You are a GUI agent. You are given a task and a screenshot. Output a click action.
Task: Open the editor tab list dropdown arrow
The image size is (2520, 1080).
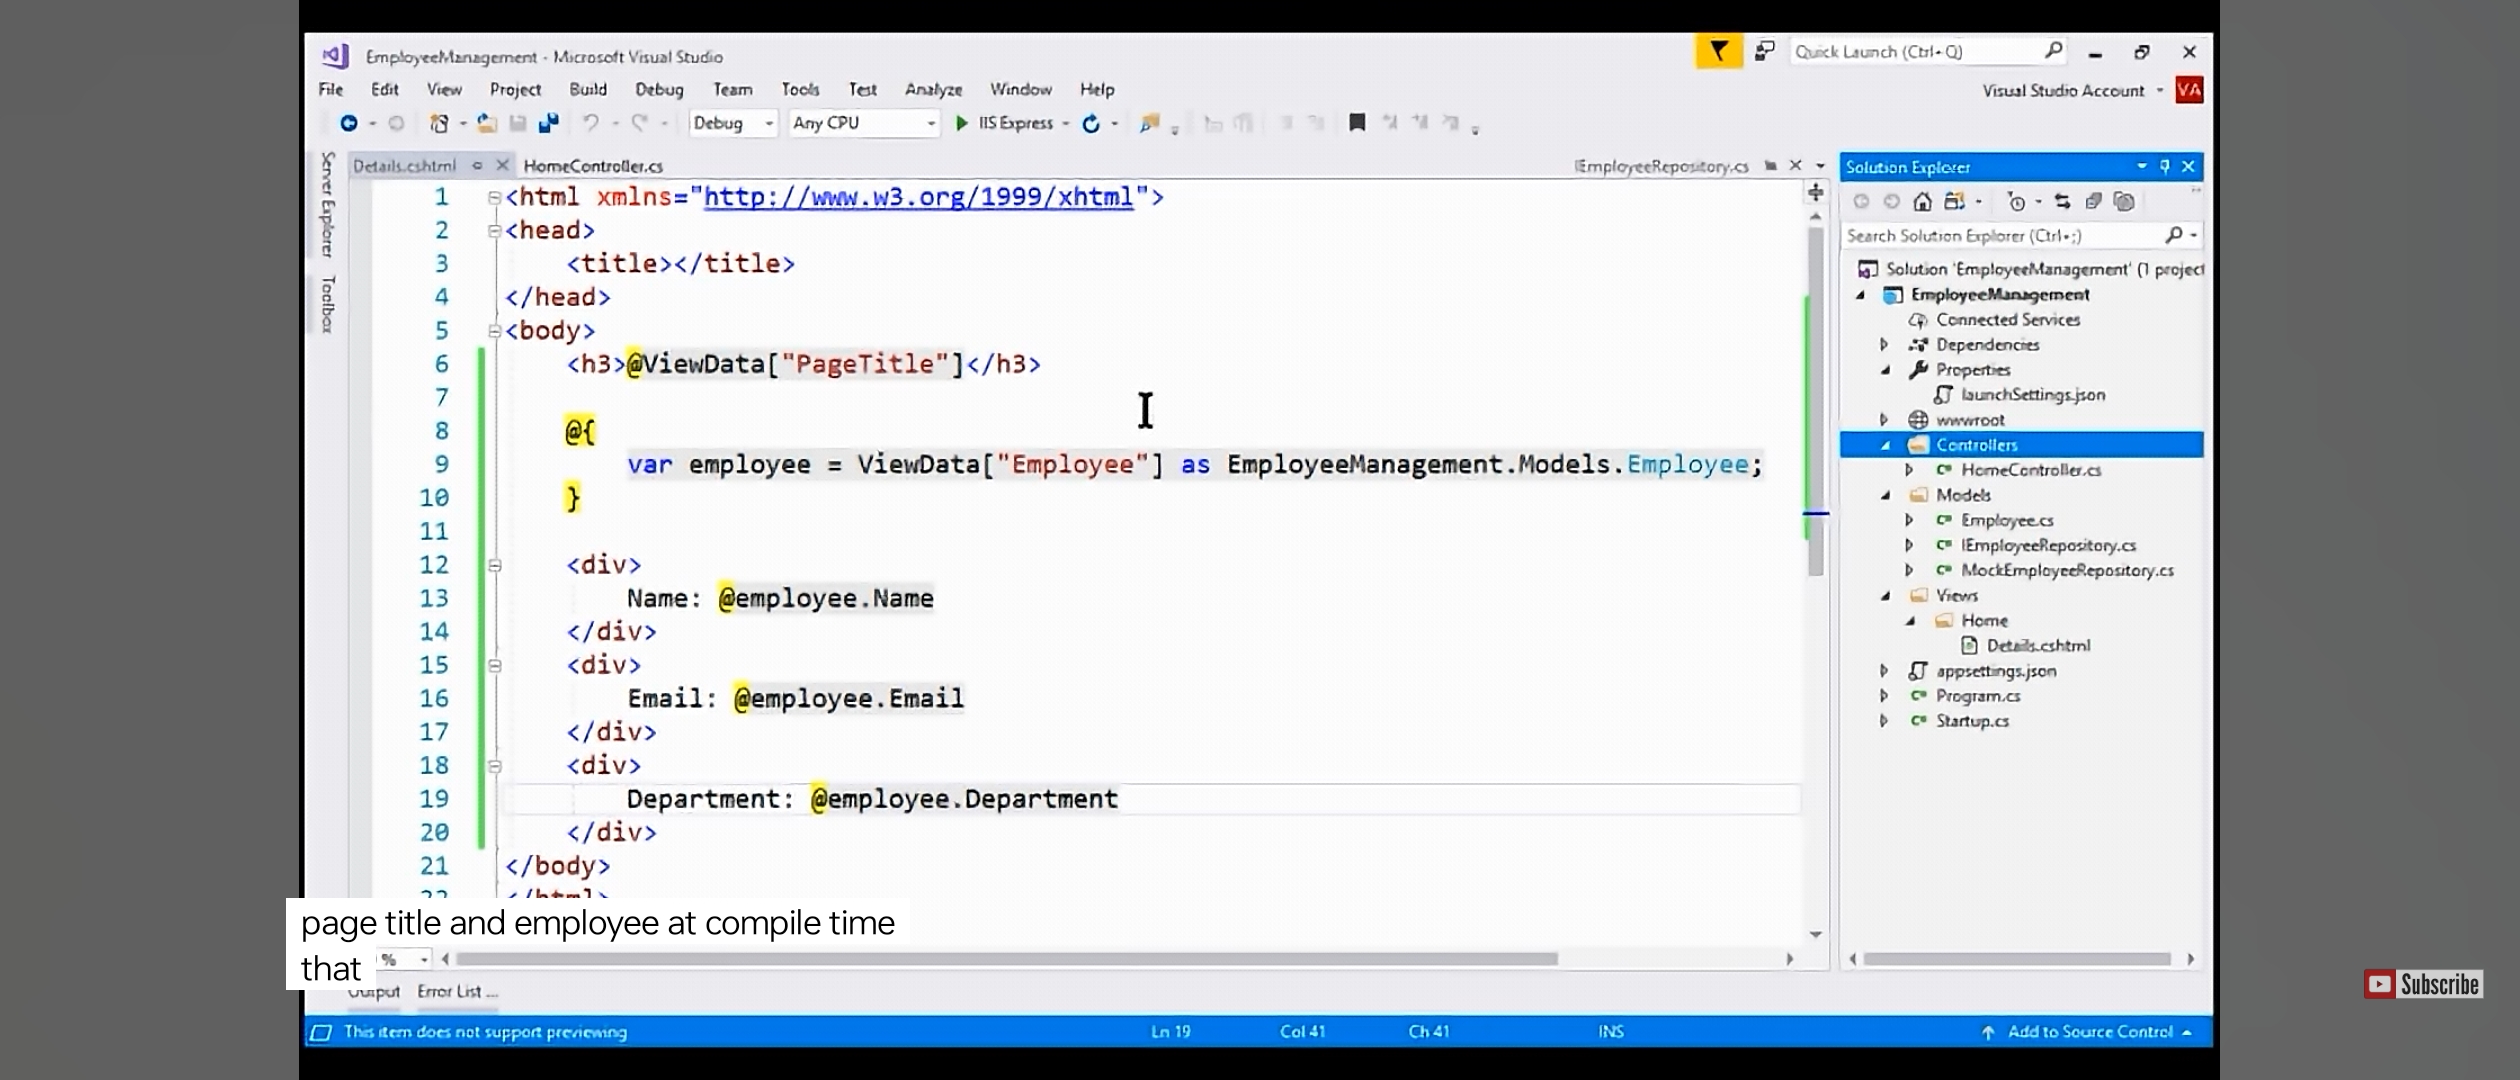pos(1821,166)
